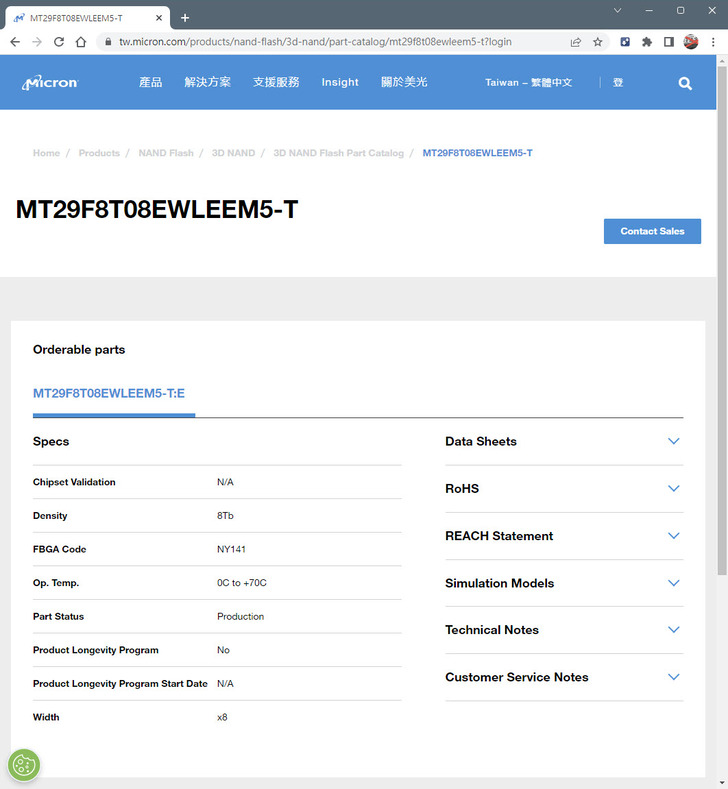Click the 0C to +70C value

(x=241, y=583)
